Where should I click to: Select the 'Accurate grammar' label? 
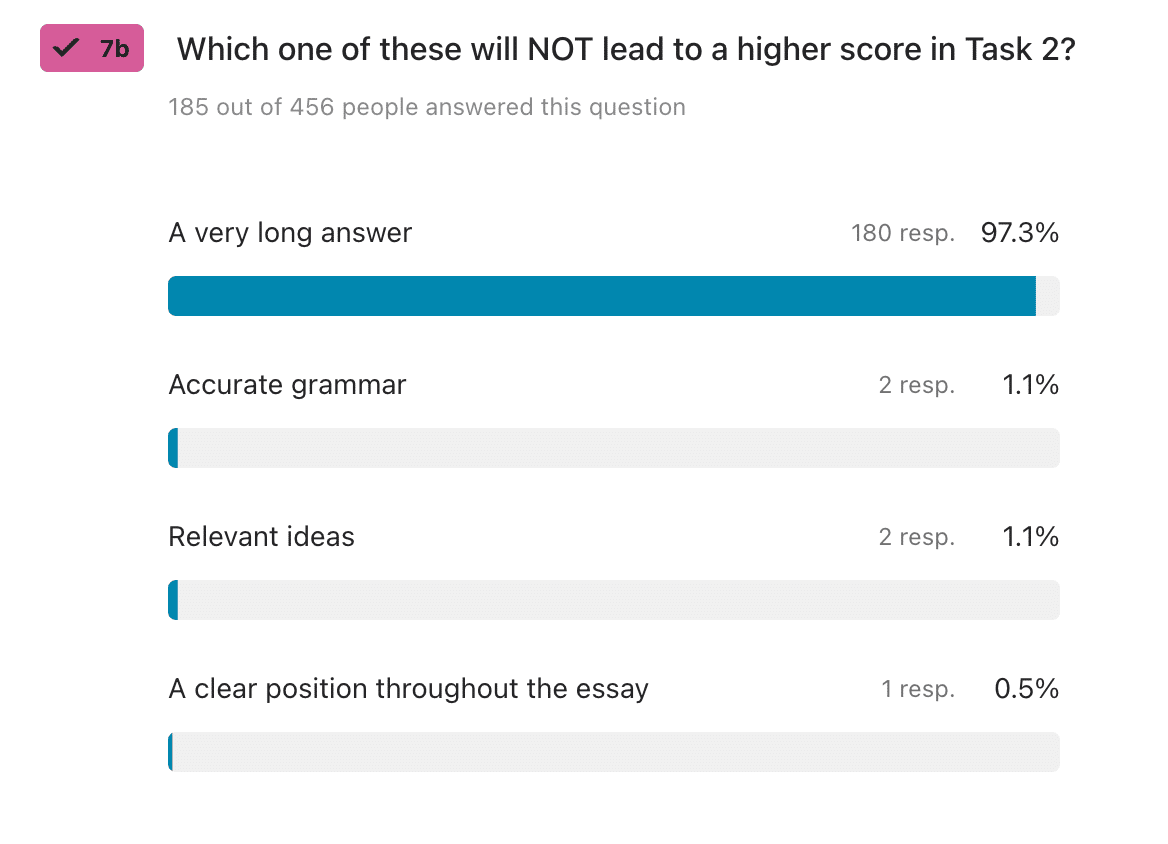pos(287,385)
